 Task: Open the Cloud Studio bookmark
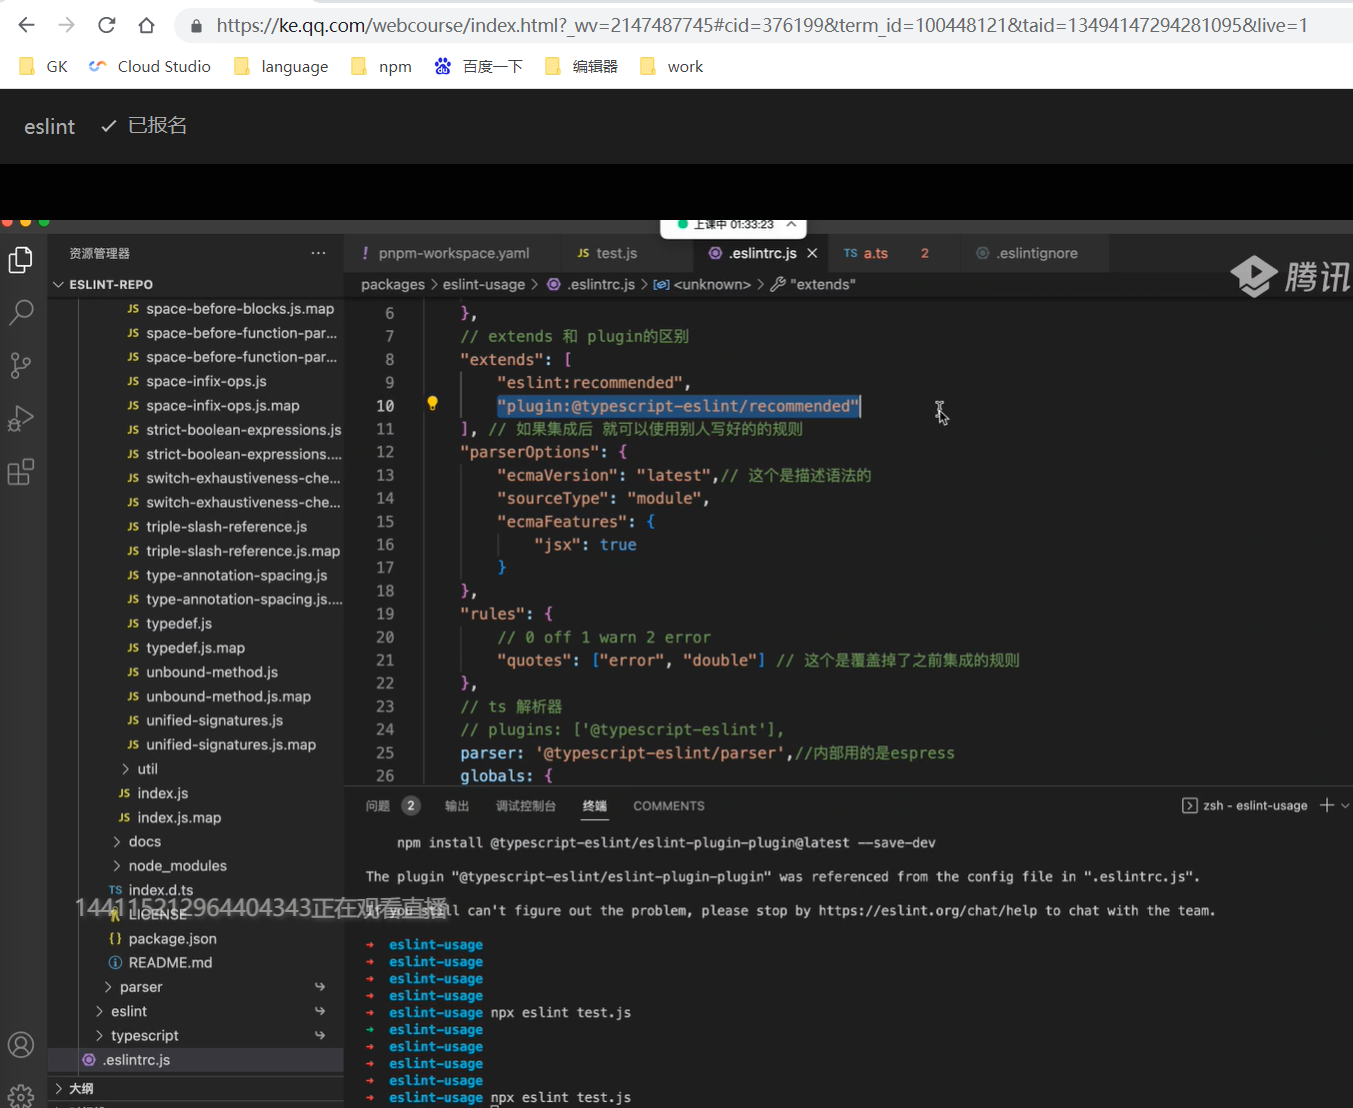click(151, 67)
